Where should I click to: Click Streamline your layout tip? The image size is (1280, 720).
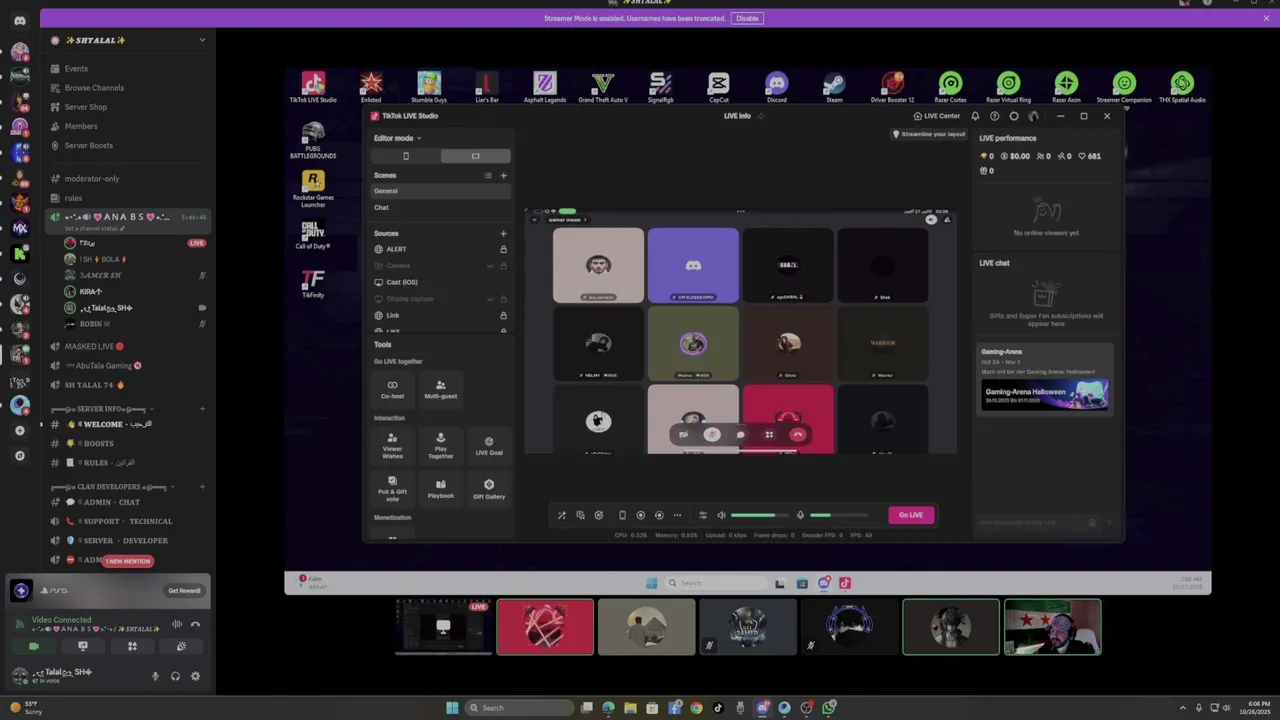930,134
